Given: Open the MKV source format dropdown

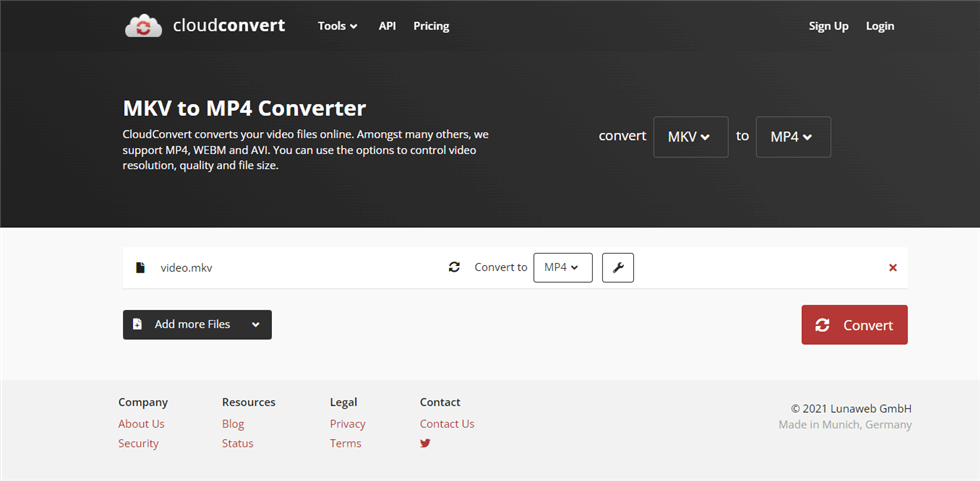Looking at the screenshot, I should pos(691,137).
